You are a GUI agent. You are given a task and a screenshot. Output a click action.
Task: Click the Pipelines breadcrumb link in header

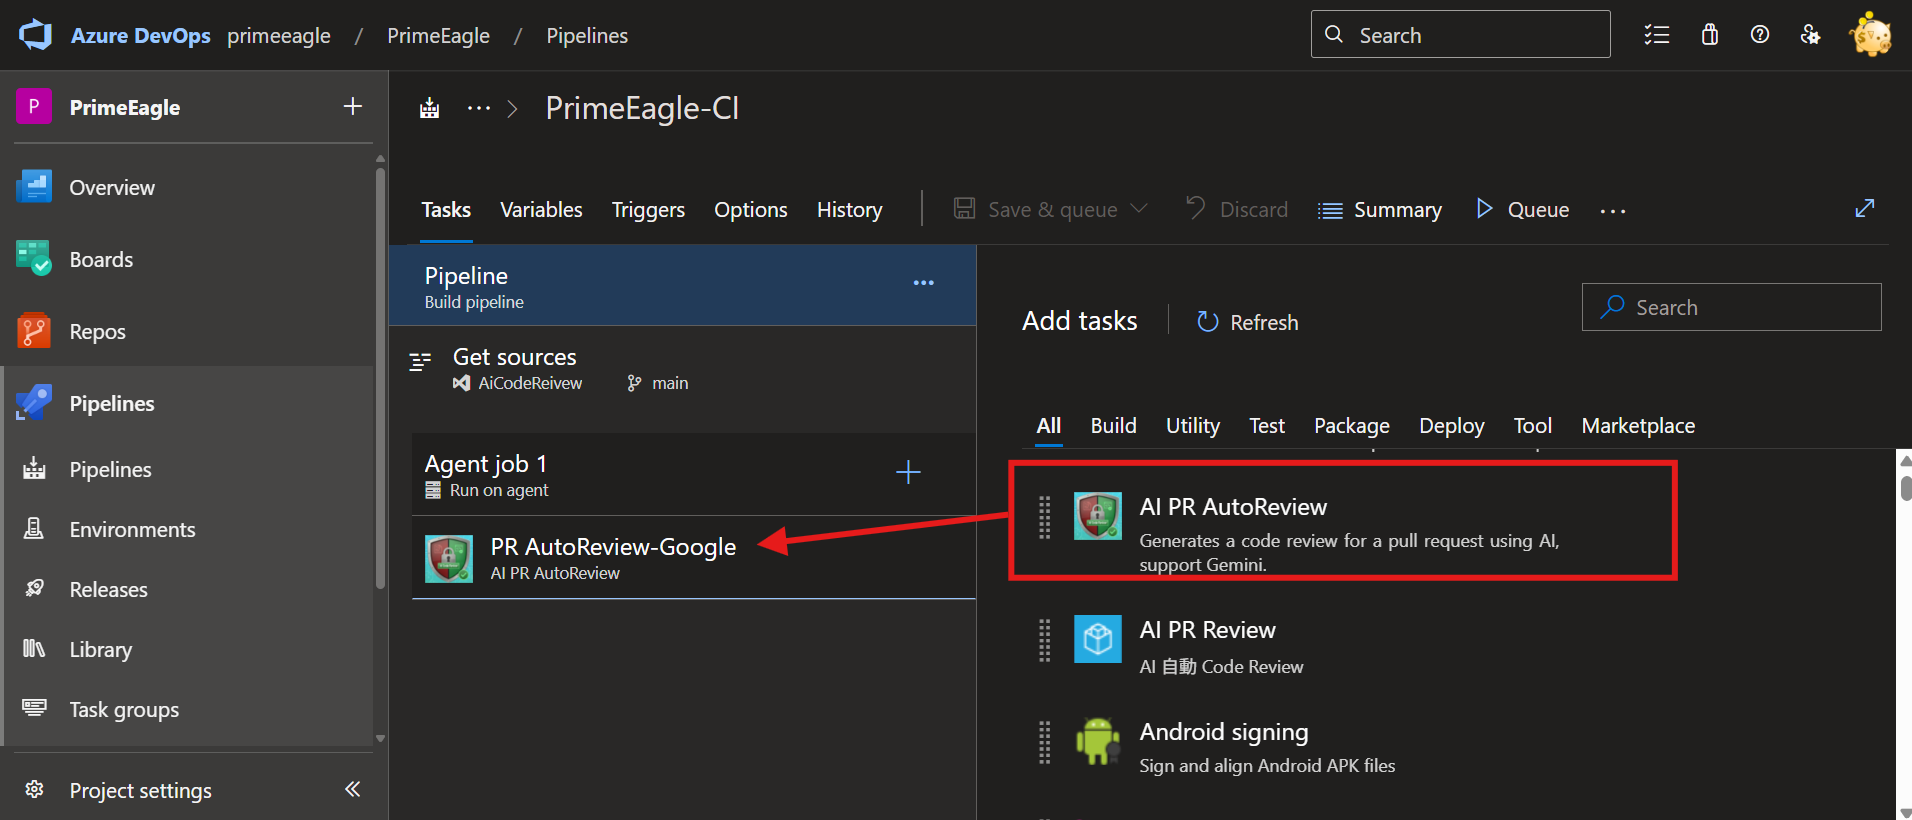[587, 36]
